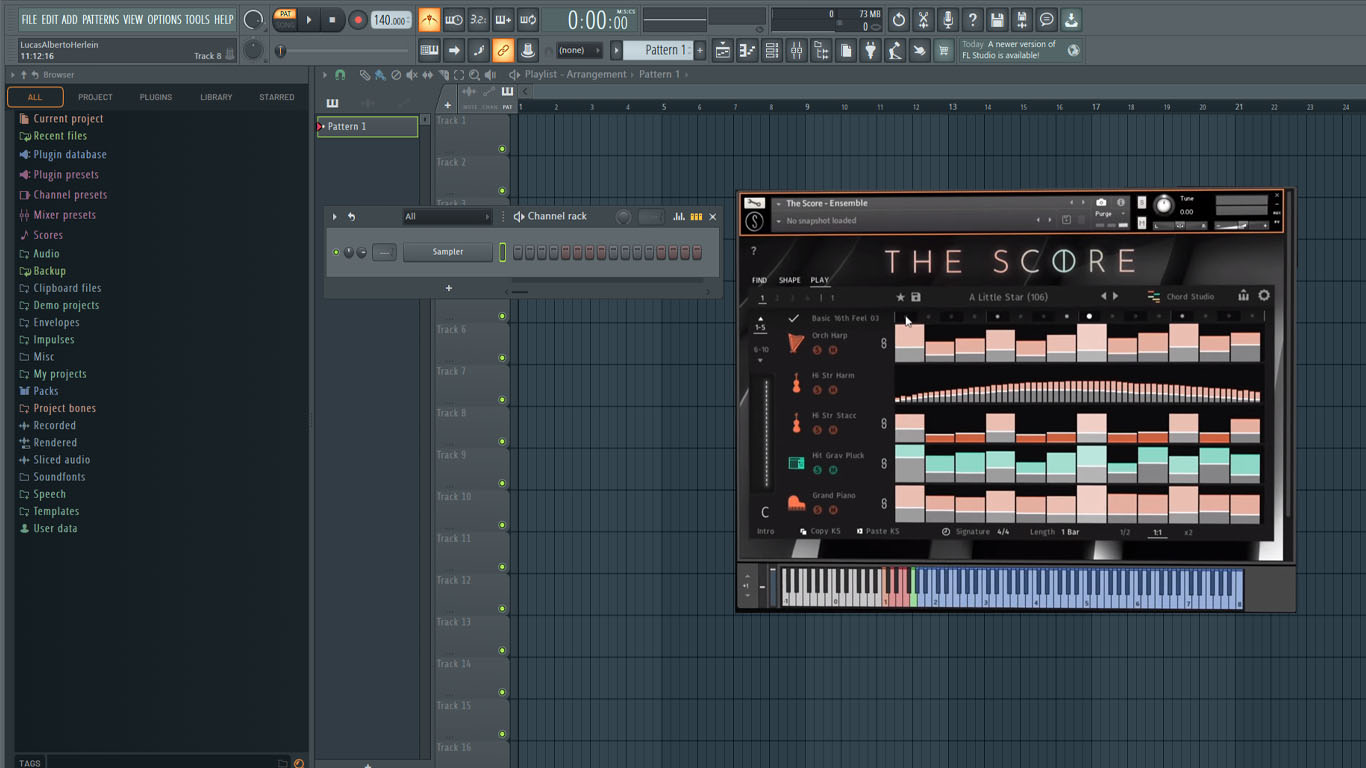Click the Sampler channel button
Screen dimensions: 1366x768
pos(448,252)
